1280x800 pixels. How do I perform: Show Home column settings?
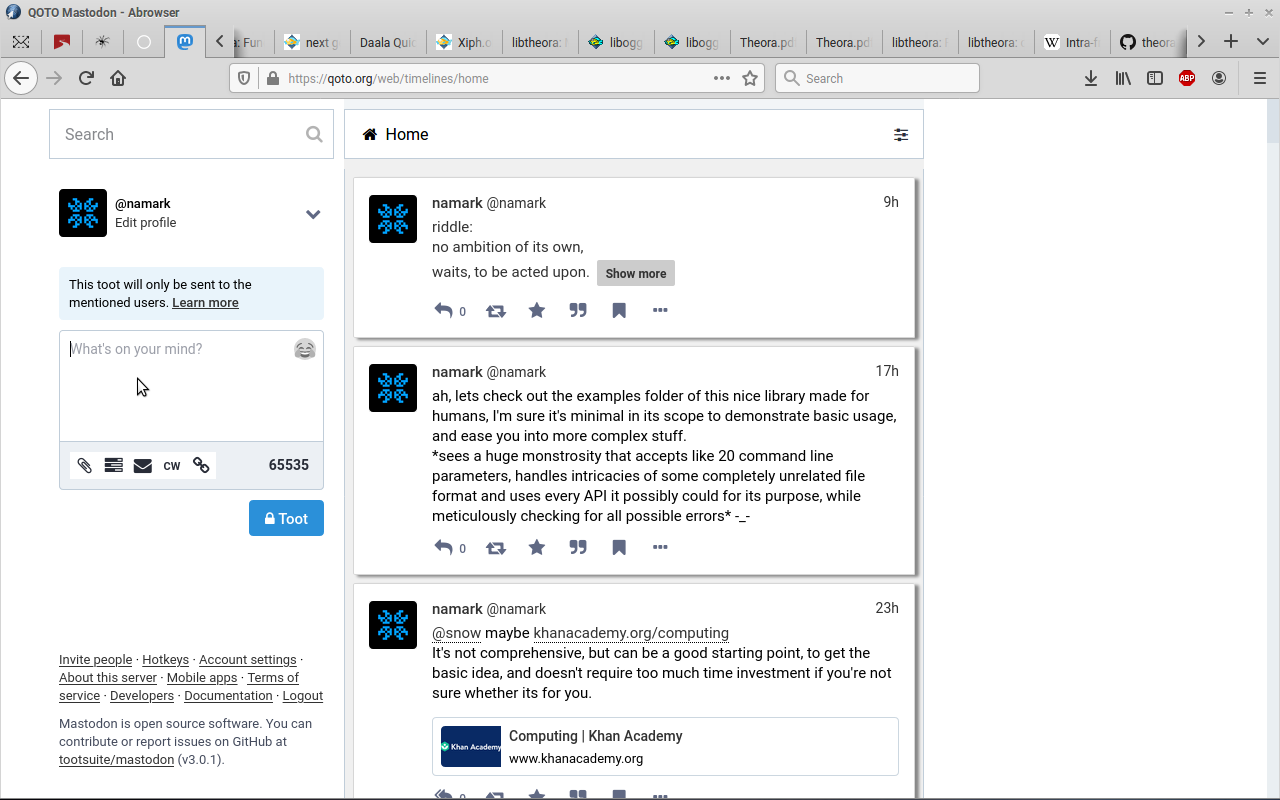(901, 135)
